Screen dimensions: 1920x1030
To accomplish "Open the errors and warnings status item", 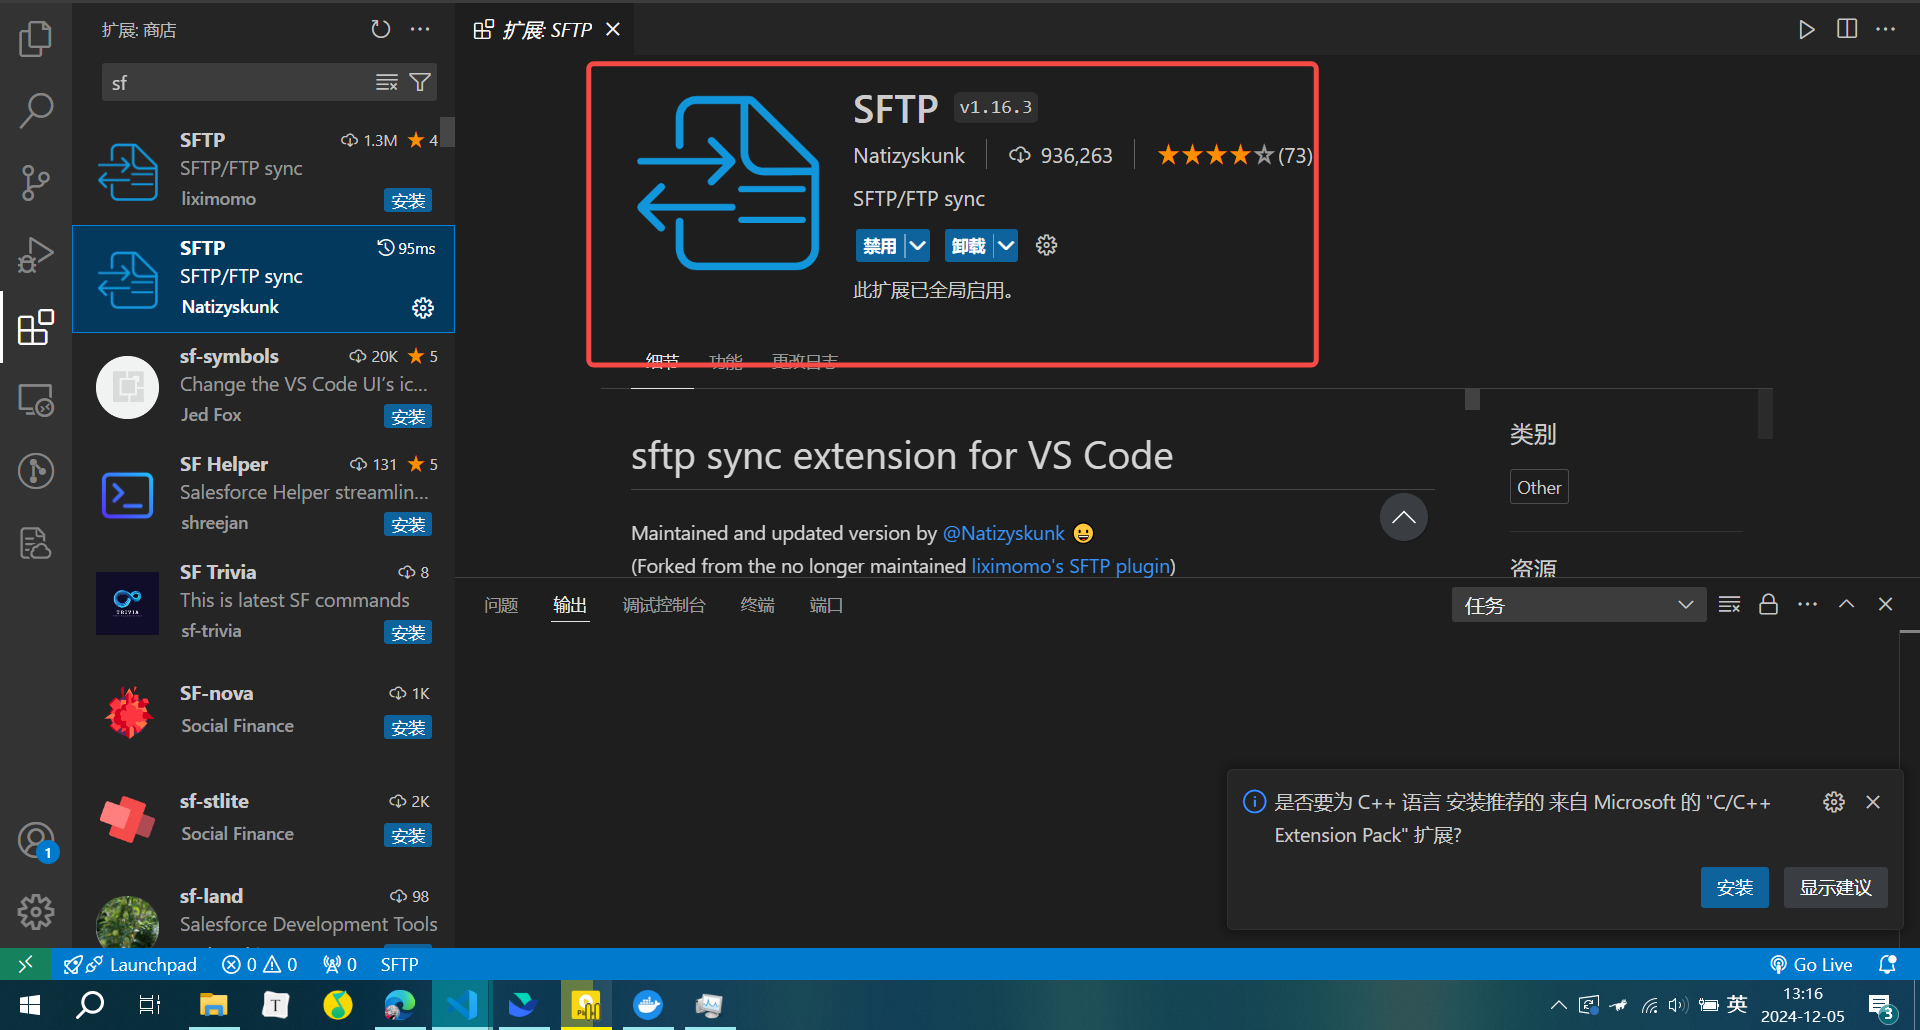I will 259,964.
